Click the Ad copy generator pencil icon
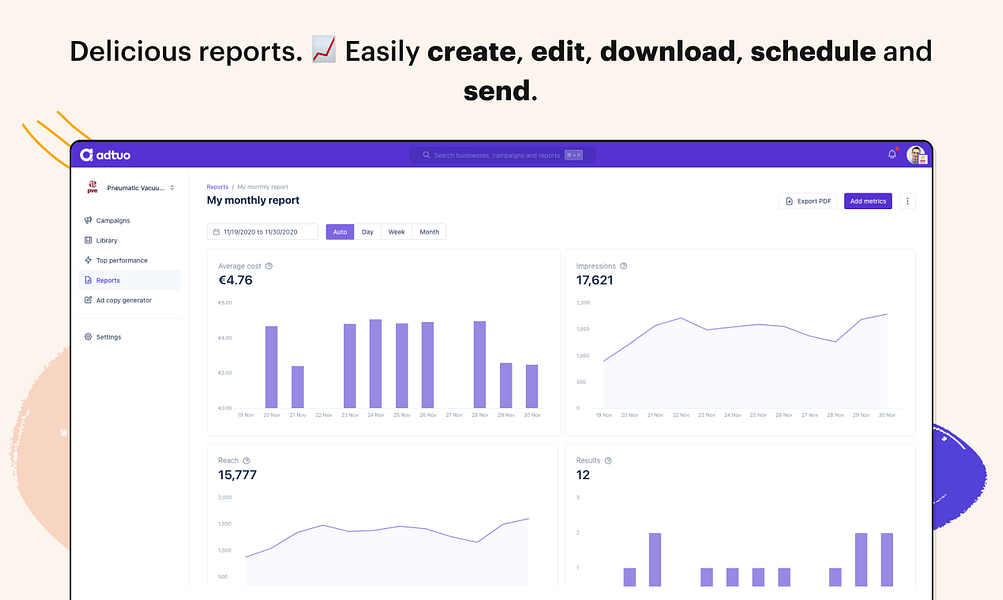Screen dimensions: 1003x600 88,299
